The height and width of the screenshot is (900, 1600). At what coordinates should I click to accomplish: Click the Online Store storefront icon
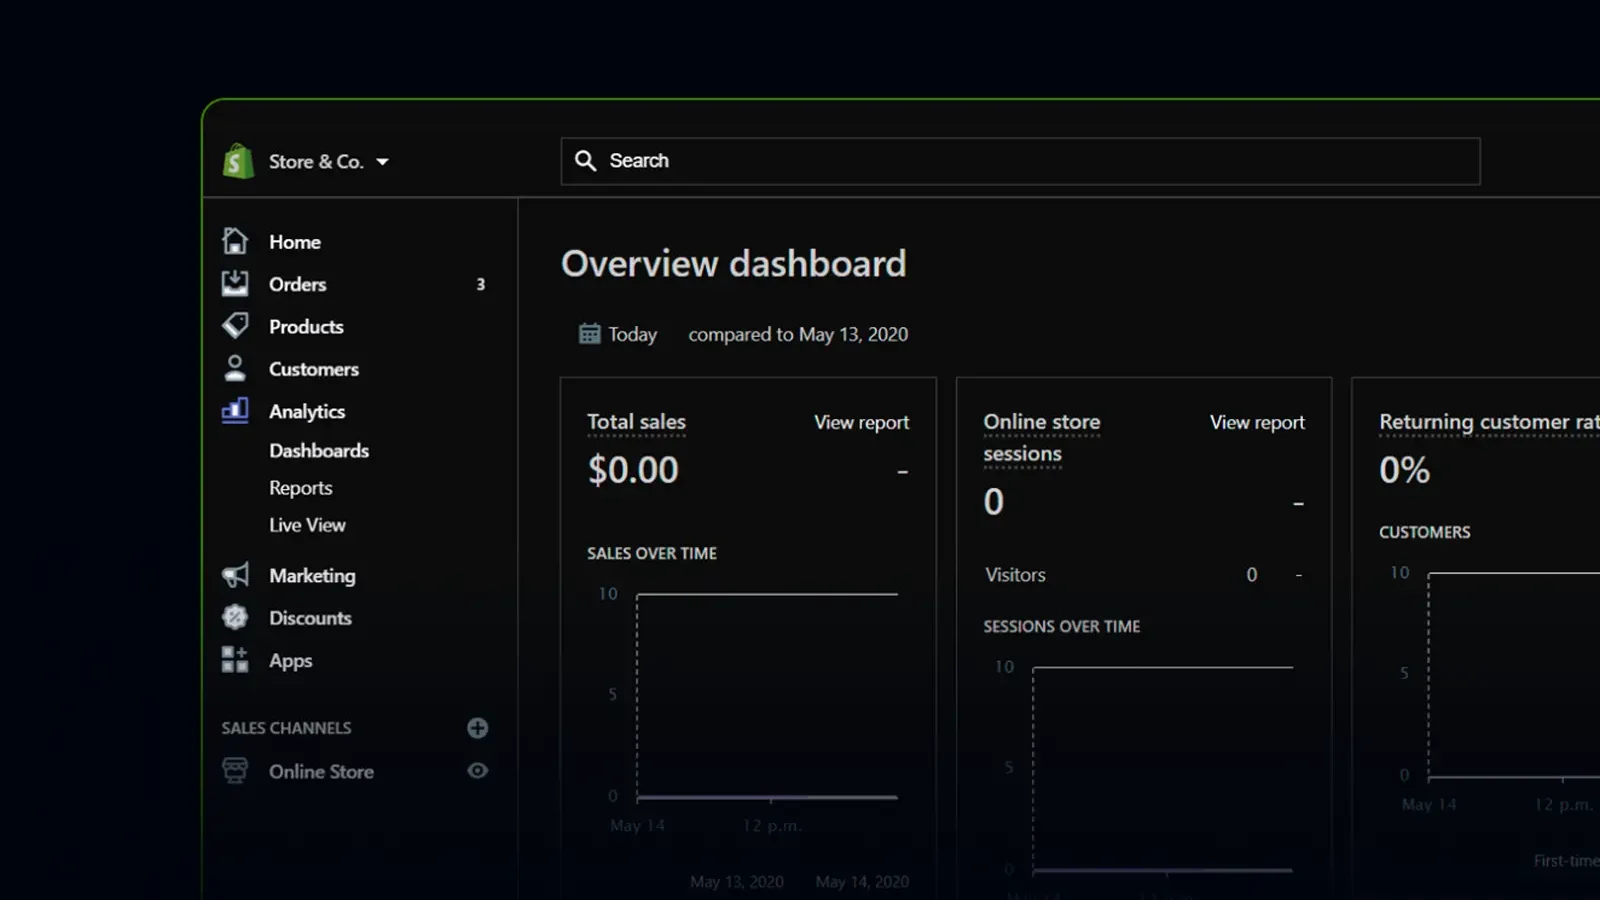(235, 771)
